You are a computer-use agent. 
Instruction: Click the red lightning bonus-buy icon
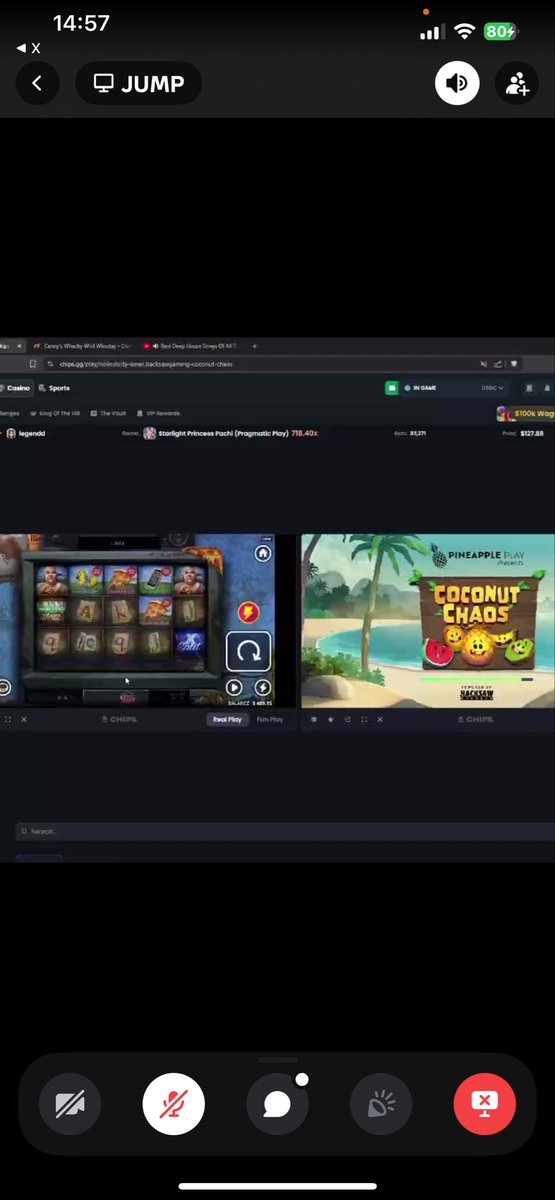(x=247, y=611)
